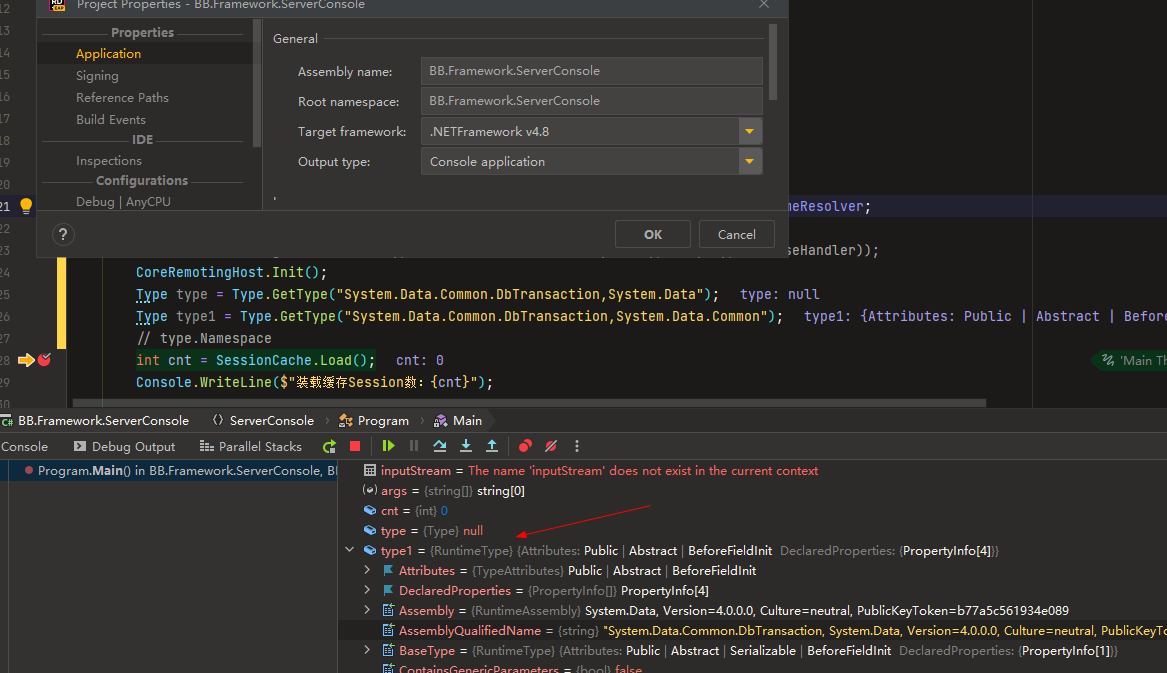The height and width of the screenshot is (673, 1167).
Task: Click the DeclaredProperties flag icon
Action: (x=388, y=590)
